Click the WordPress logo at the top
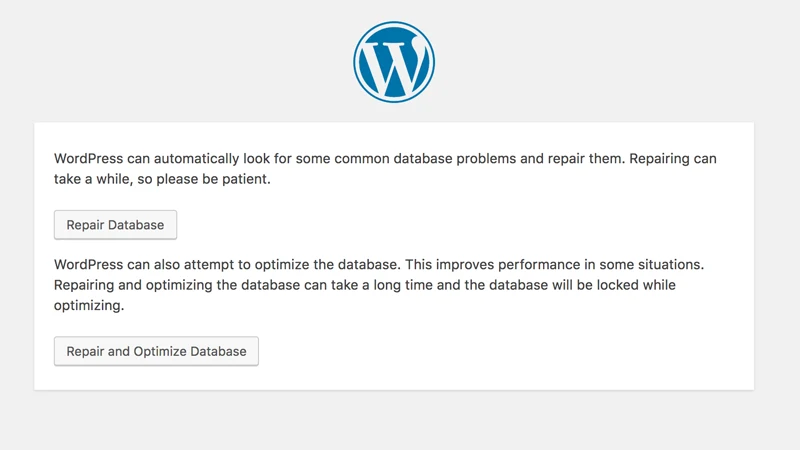800x450 pixels. click(x=394, y=62)
